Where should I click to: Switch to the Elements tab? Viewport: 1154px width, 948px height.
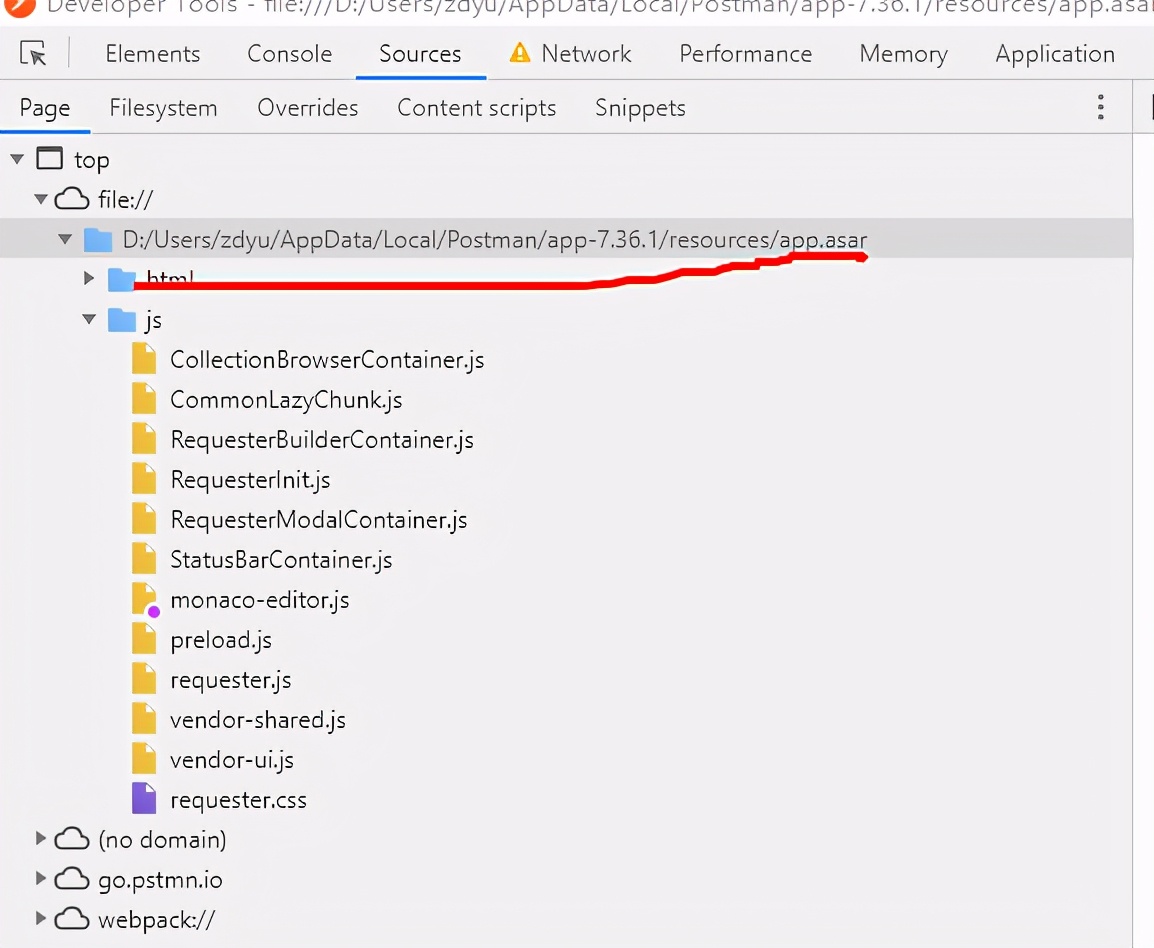tap(153, 54)
